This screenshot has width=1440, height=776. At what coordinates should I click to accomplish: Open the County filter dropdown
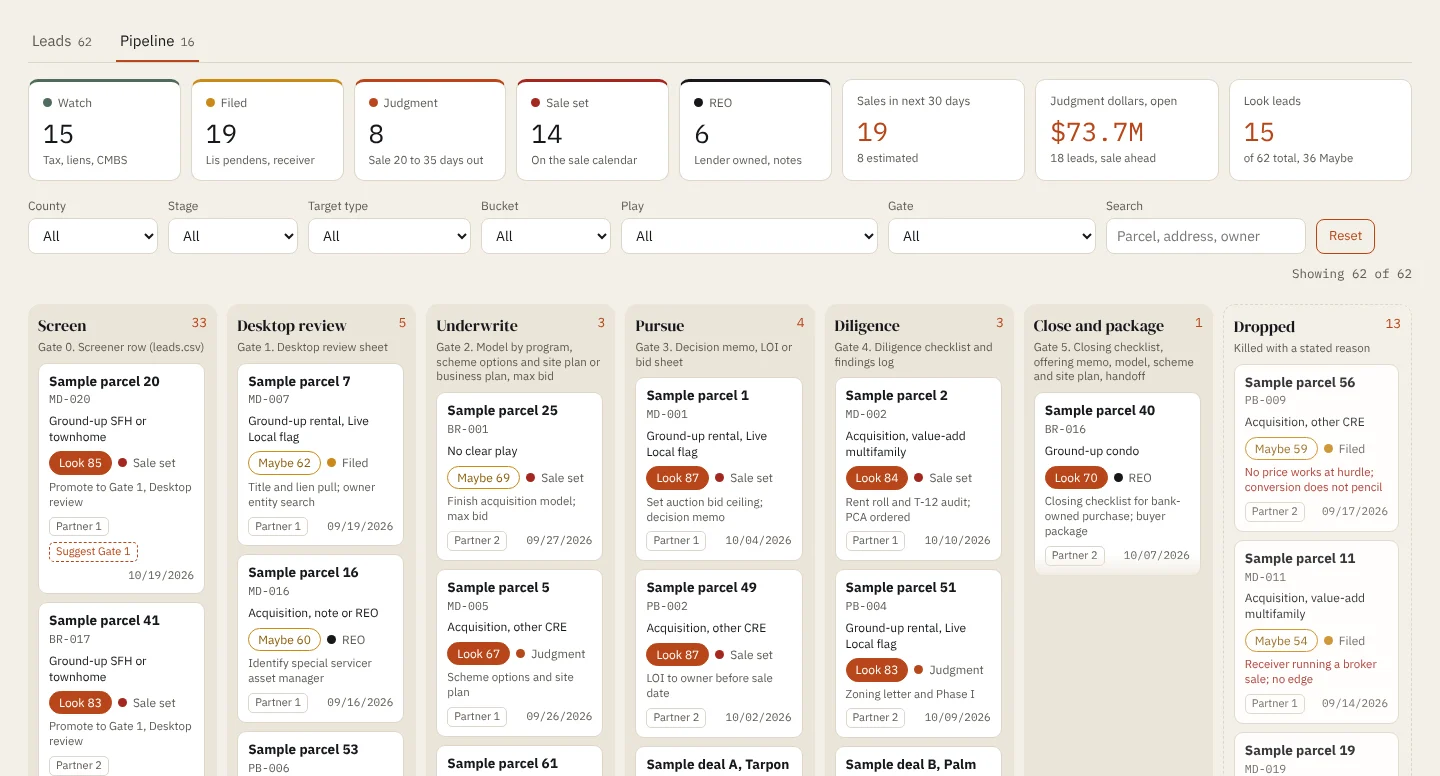coord(93,236)
